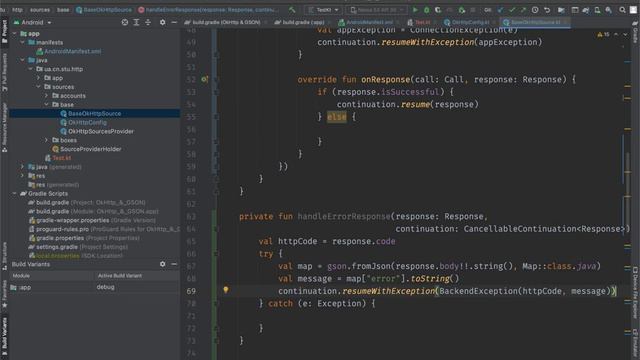Screen dimensions: 640x360
Task: Click the select opened file target icon
Action: [125, 22]
